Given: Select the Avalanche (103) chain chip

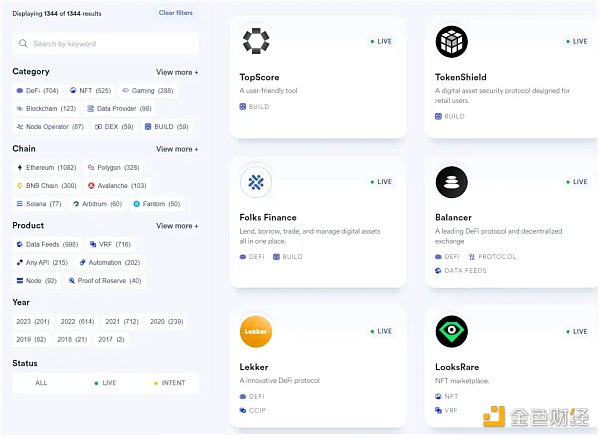Looking at the screenshot, I should point(117,186).
